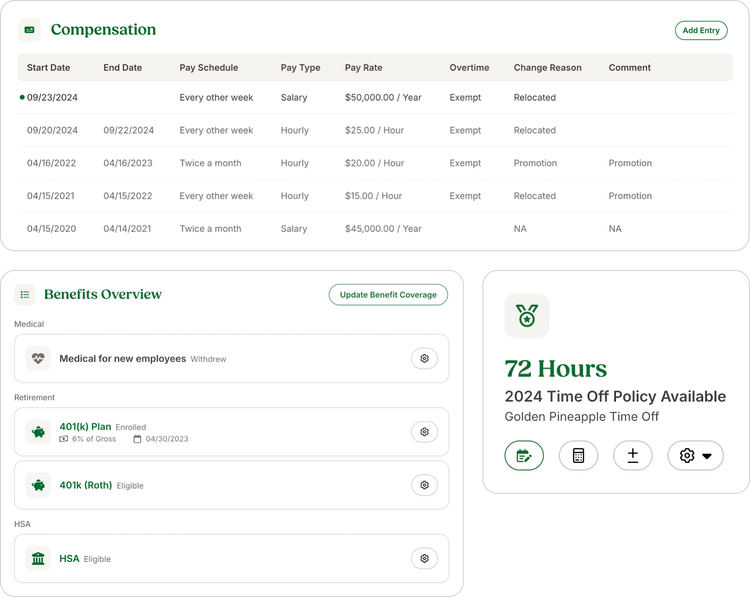750x597 pixels.
Task: Expand the time off settings gear dropdown
Action: click(x=695, y=455)
